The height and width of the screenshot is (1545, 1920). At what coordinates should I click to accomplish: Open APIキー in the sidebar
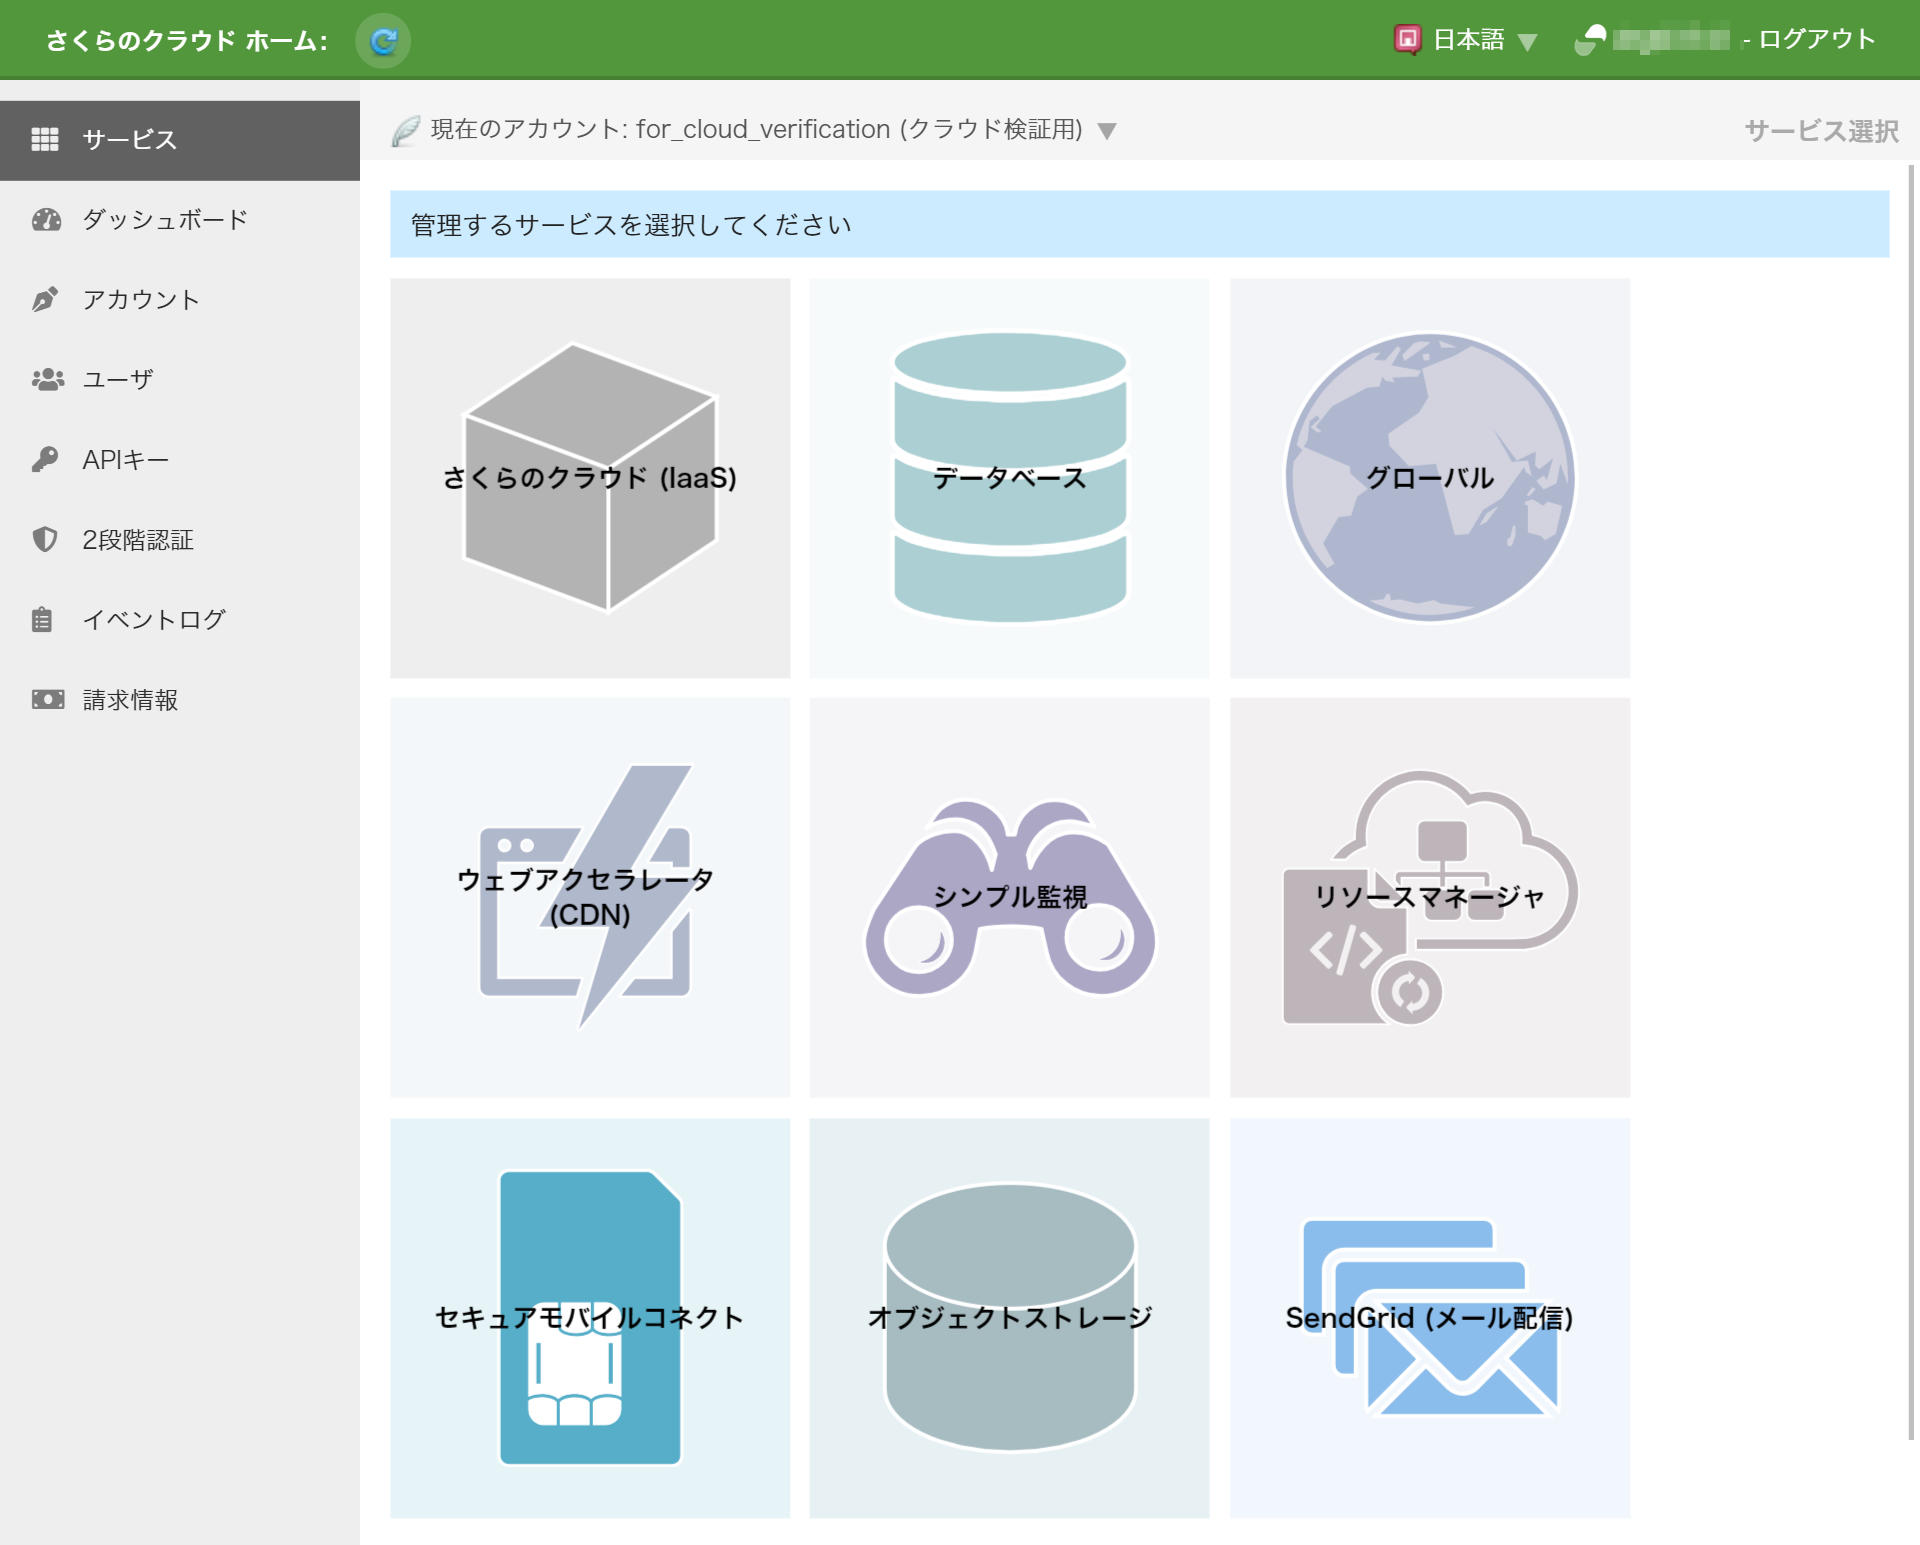tap(125, 460)
